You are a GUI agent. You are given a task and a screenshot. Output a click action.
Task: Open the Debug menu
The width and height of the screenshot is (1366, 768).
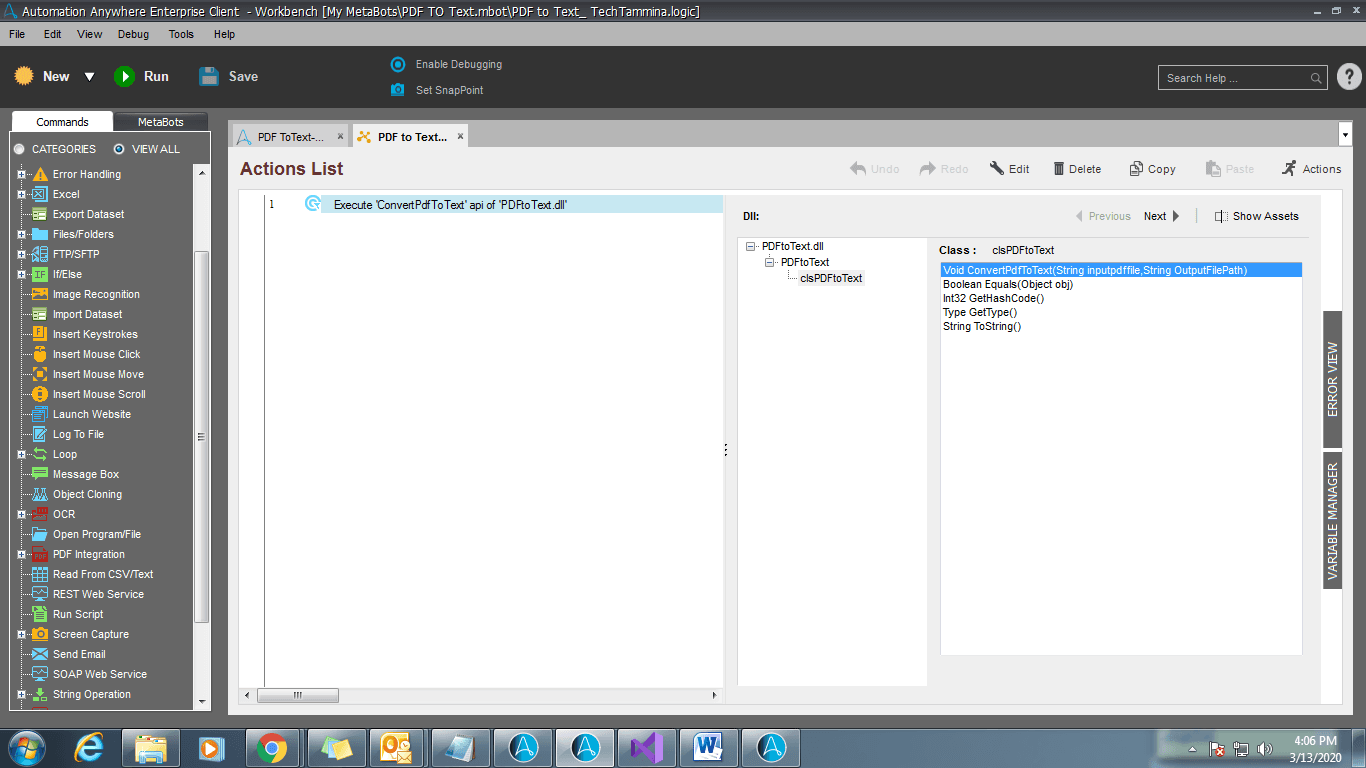[133, 34]
